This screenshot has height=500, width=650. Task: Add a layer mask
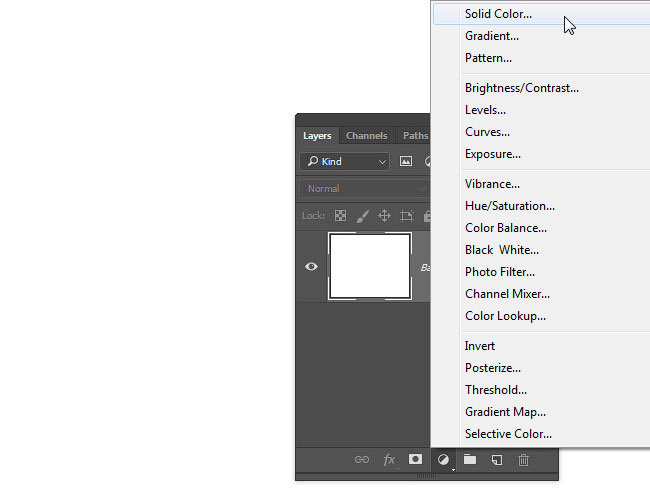click(x=415, y=459)
